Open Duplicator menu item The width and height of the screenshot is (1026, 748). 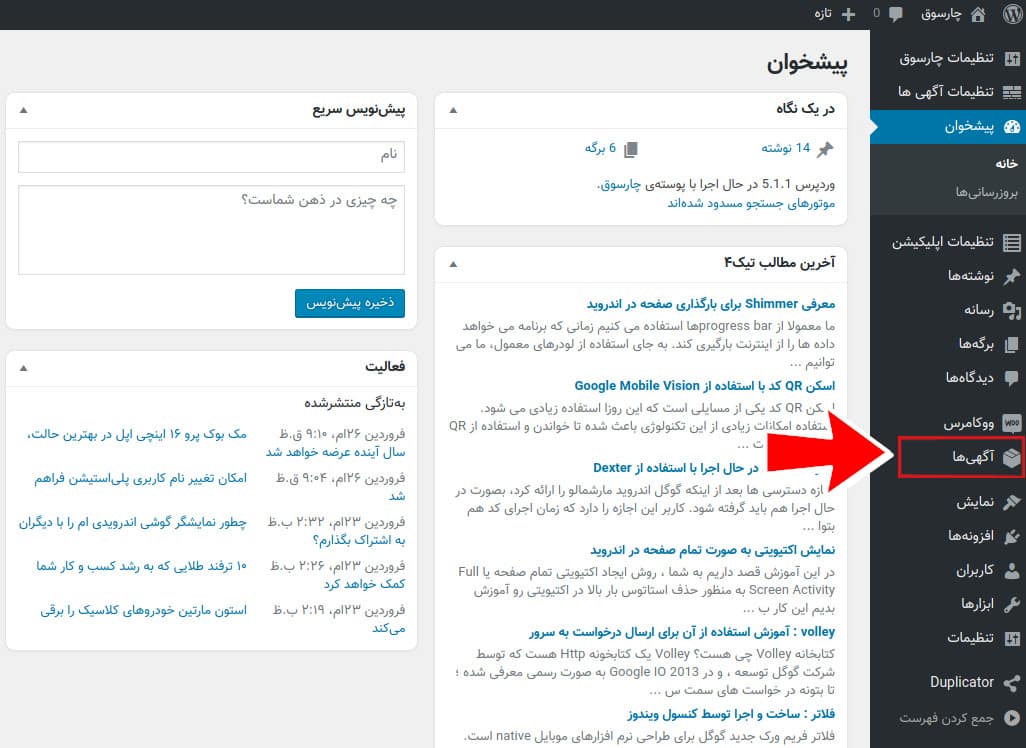[962, 683]
